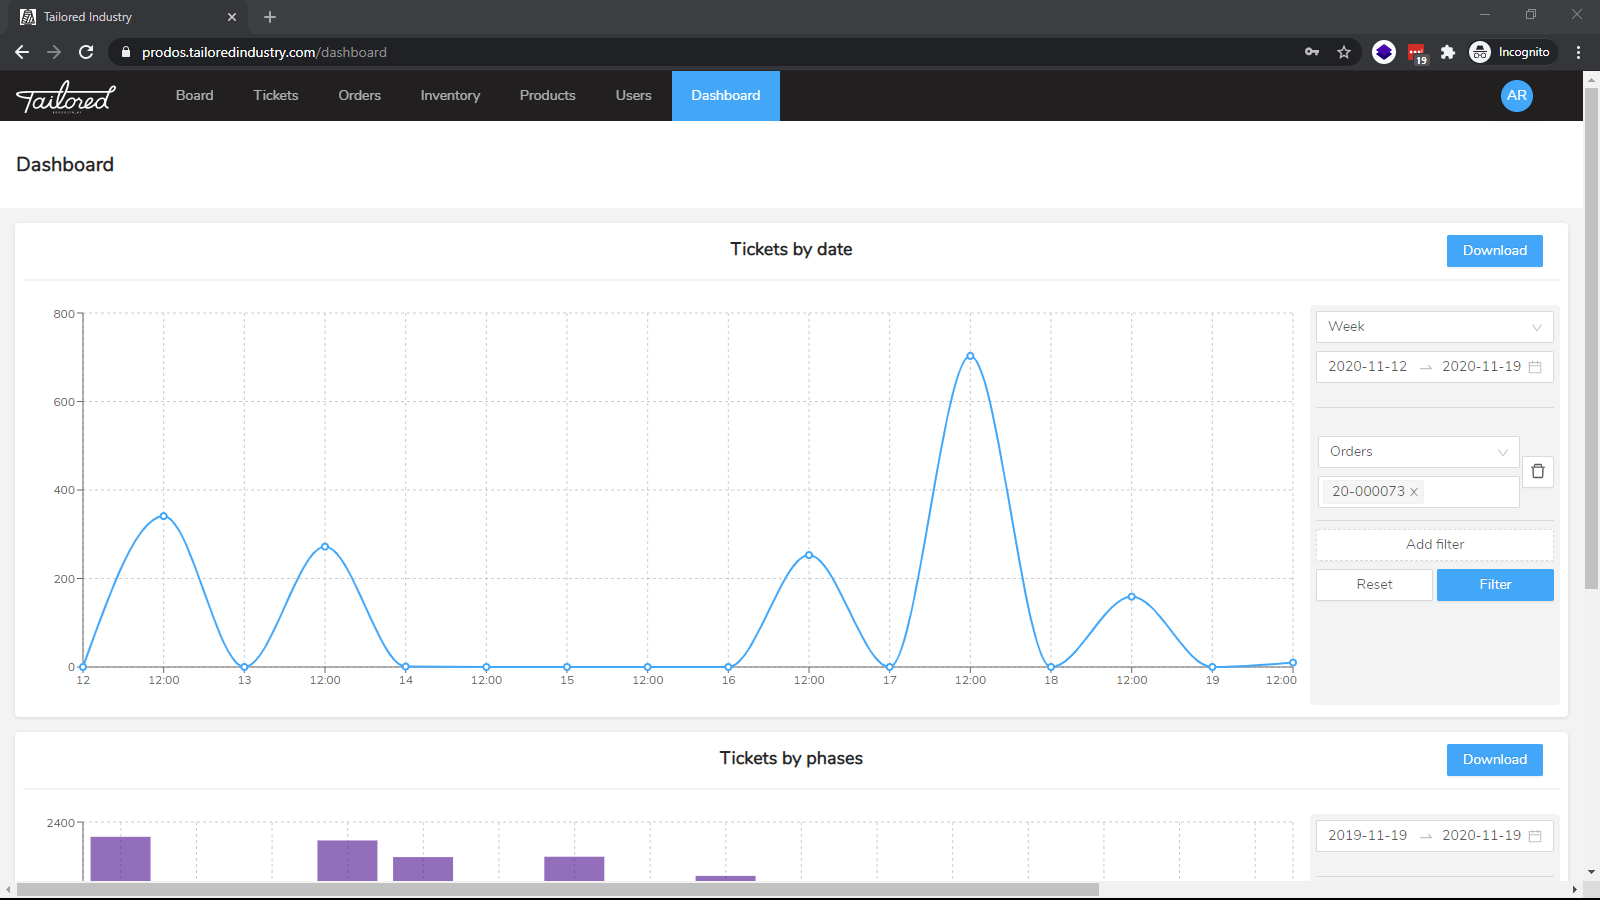The width and height of the screenshot is (1600, 900).
Task: Expand the Orders filter type dropdown
Action: click(1418, 452)
